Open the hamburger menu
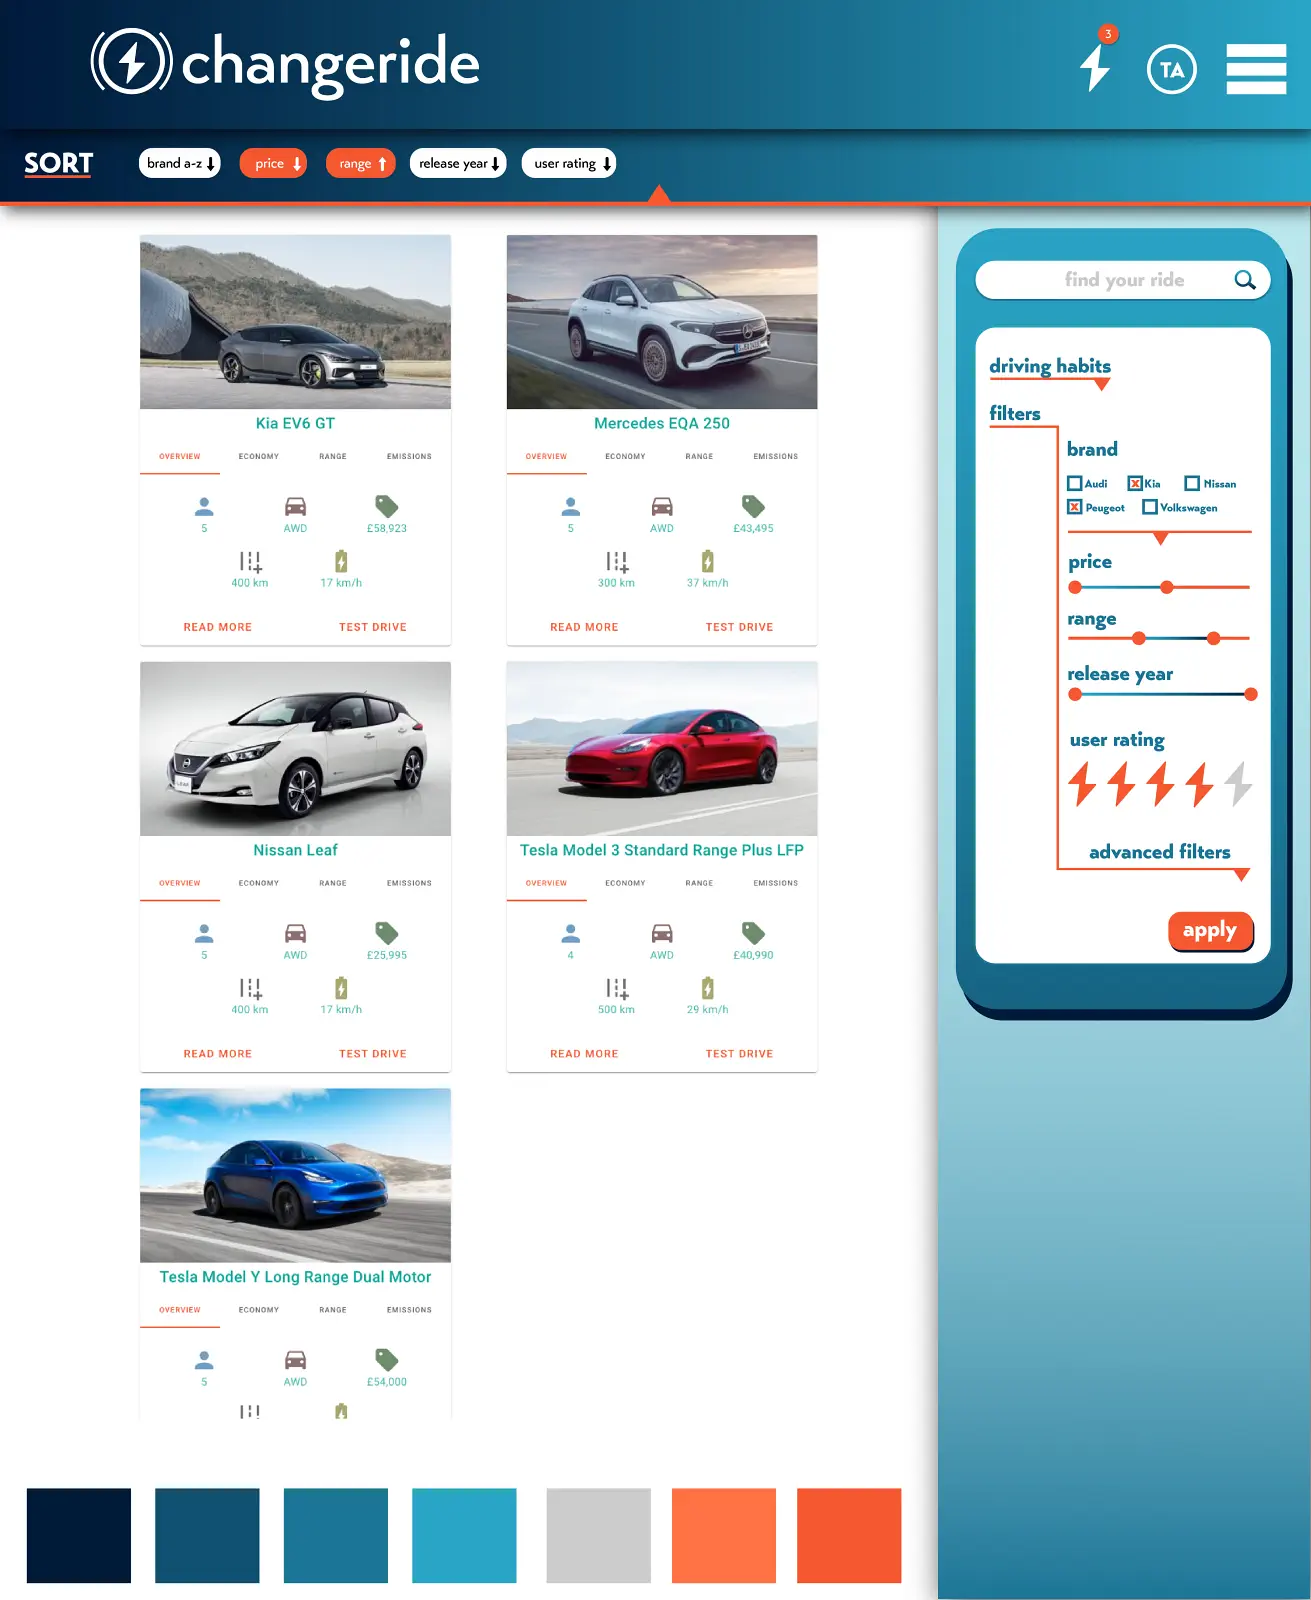This screenshot has height=1600, width=1311. pyautogui.click(x=1256, y=69)
